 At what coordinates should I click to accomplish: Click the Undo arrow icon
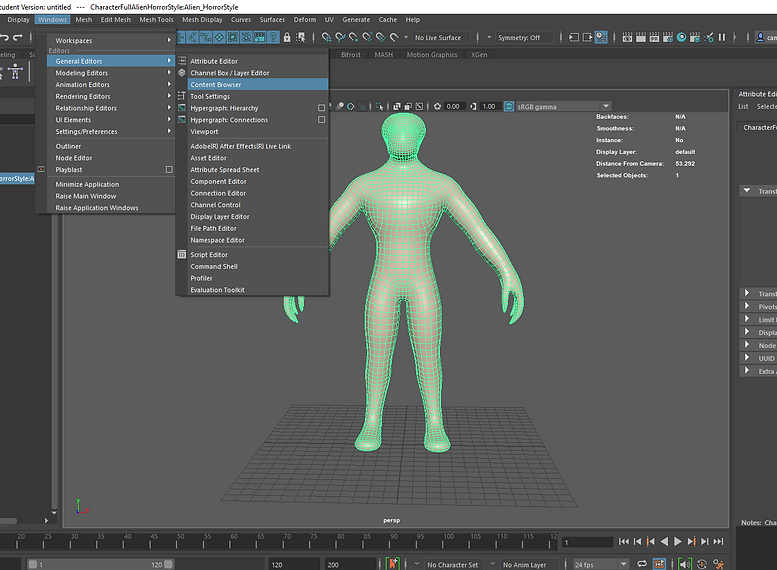click(x=4, y=37)
